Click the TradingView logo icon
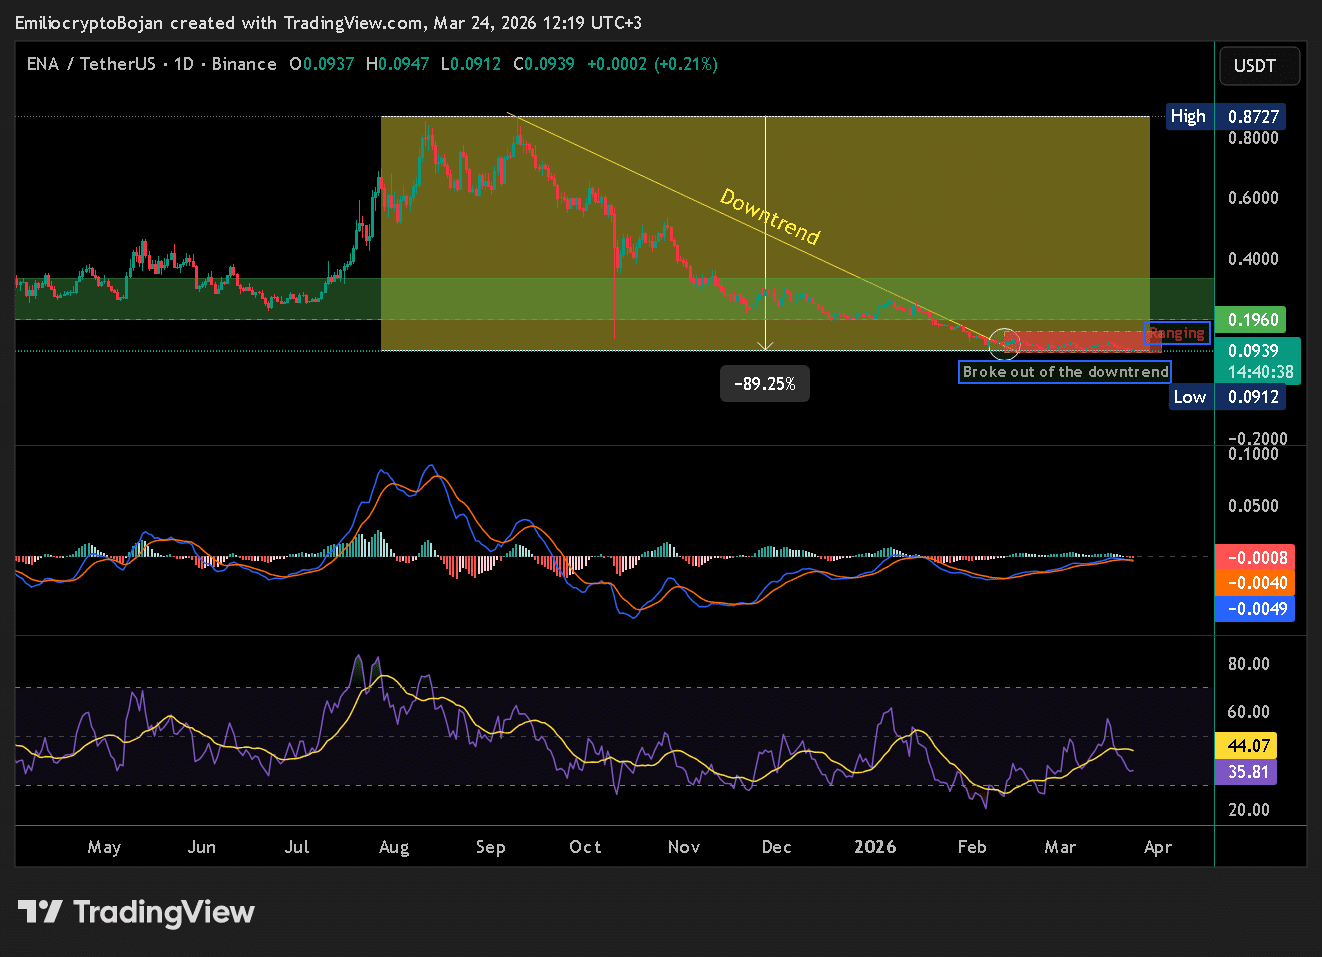Image resolution: width=1322 pixels, height=957 pixels. pos(40,912)
